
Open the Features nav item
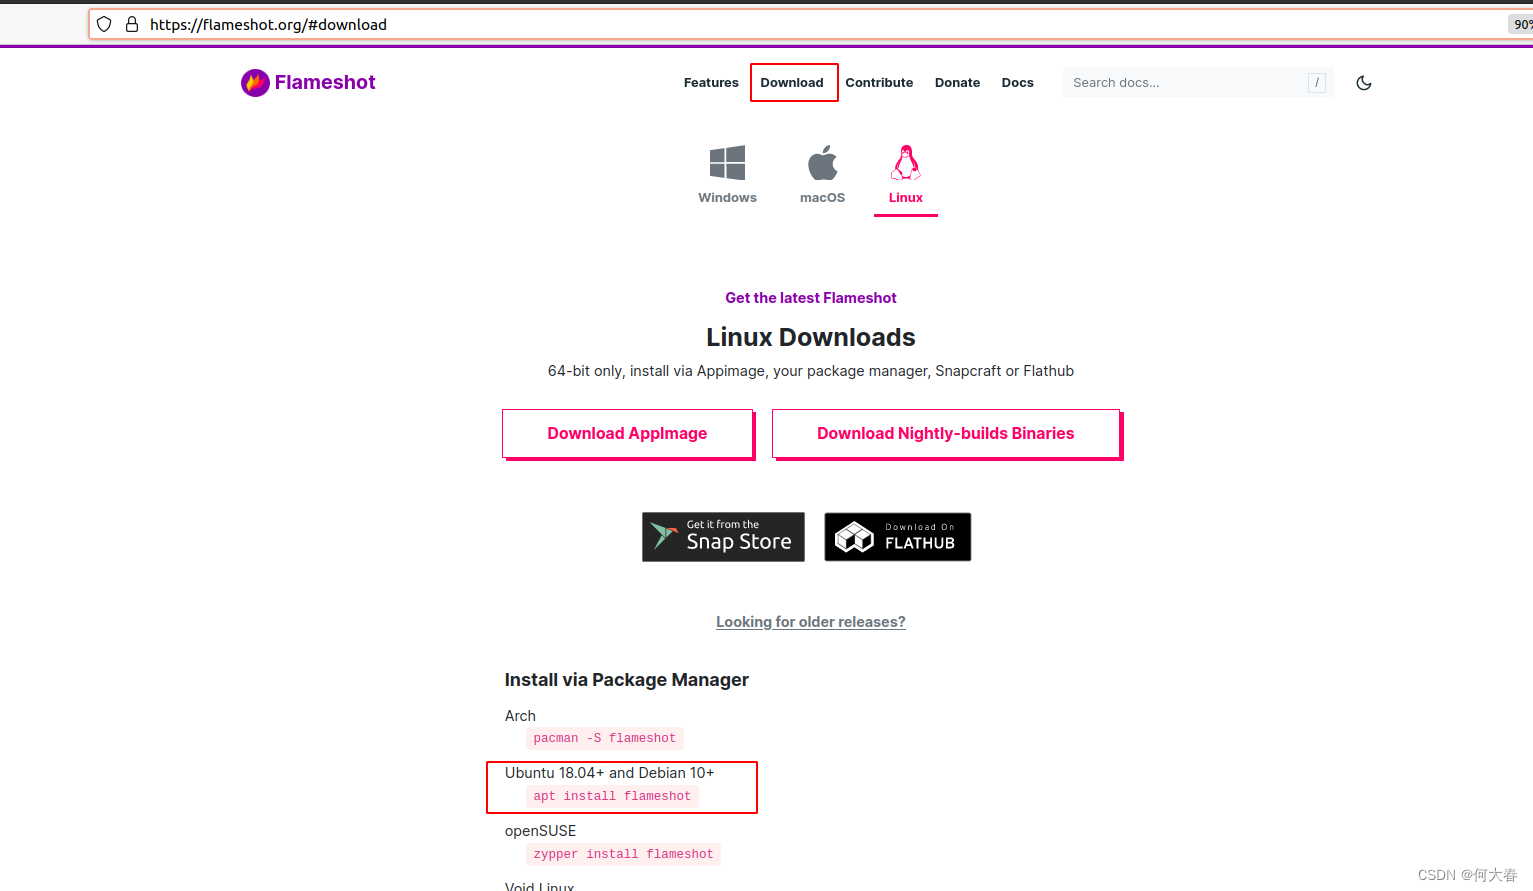click(x=711, y=83)
